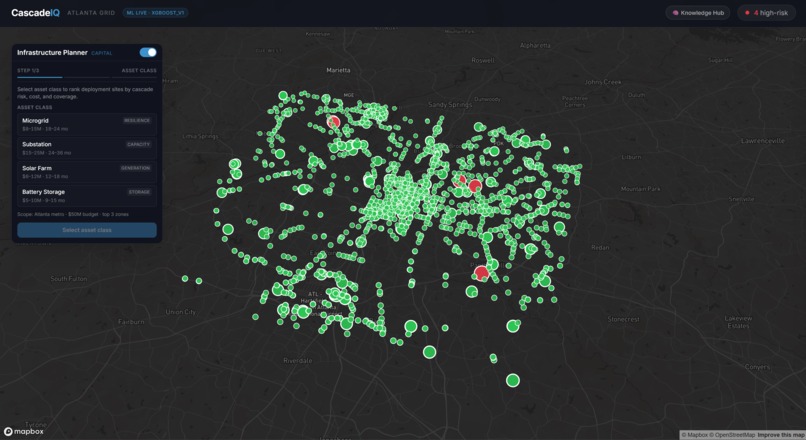Click the Improve this map link
This screenshot has width=806, height=440.
point(780,435)
